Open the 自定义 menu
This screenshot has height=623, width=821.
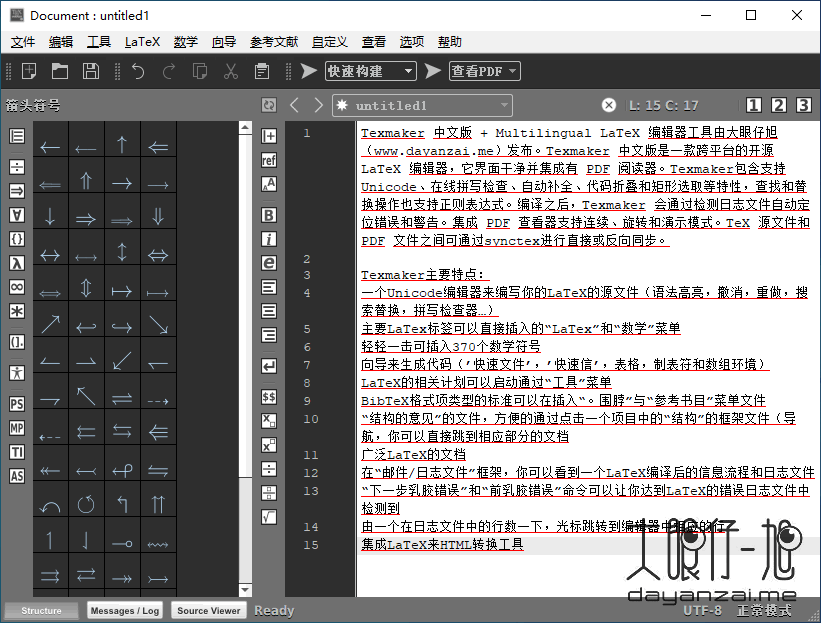(330, 42)
